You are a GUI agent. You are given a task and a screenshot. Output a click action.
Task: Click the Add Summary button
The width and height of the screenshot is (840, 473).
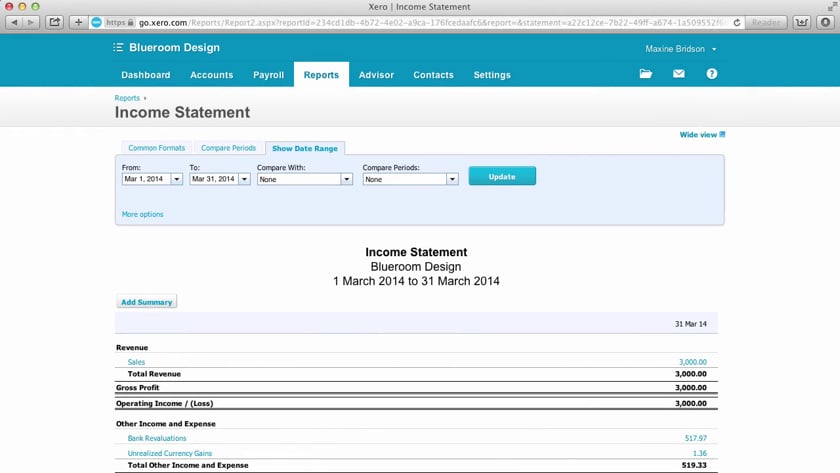146,302
